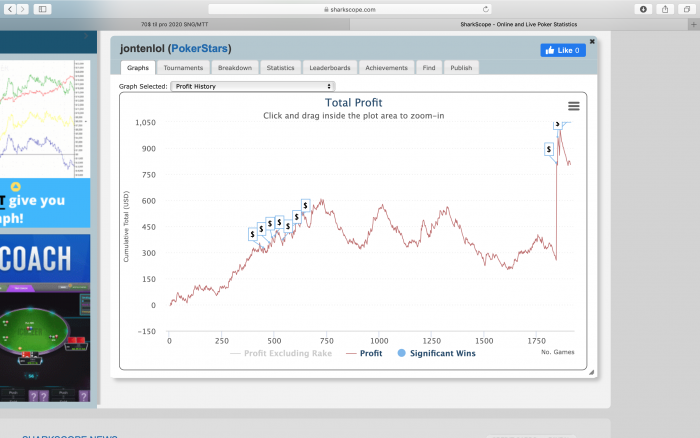The height and width of the screenshot is (438, 700).
Task: Click the poker table ad image
Action: click(x=45, y=342)
